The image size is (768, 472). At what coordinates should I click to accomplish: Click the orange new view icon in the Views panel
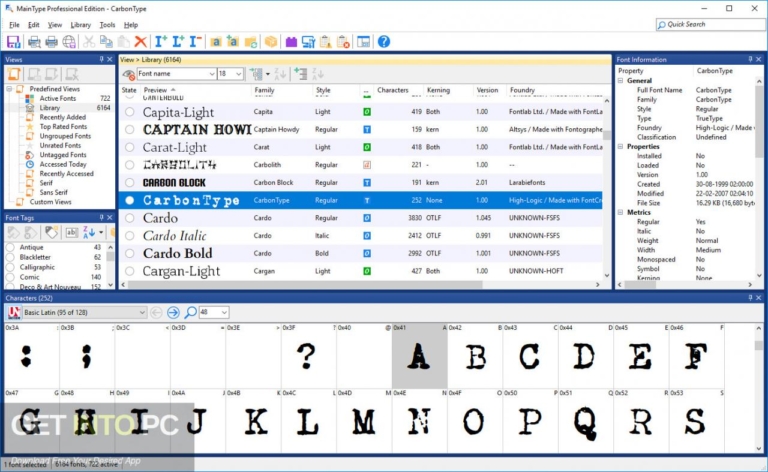tap(14, 74)
